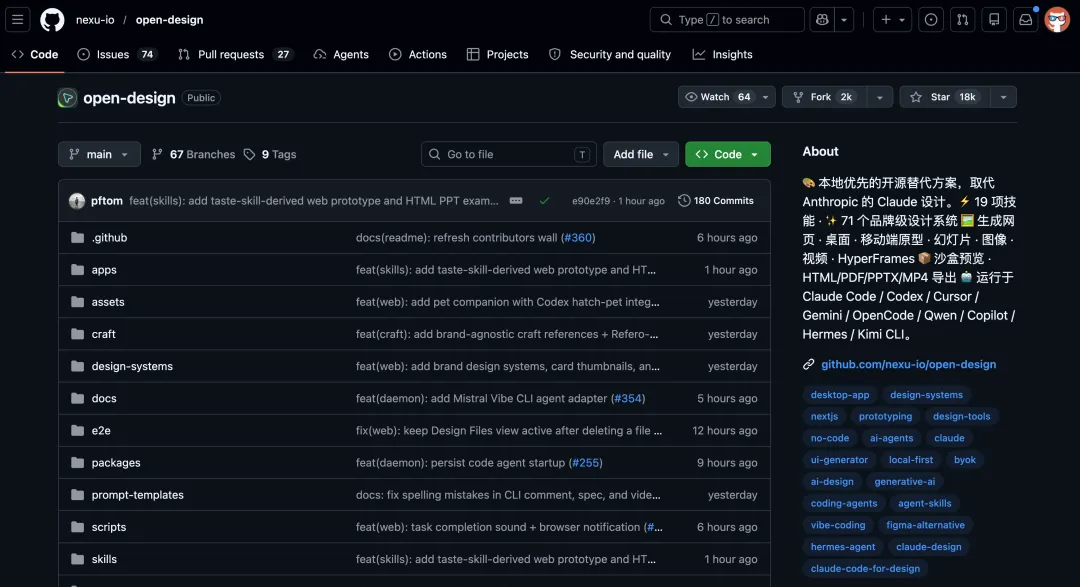The image size is (1080, 587).
Task: Star the open-design repository
Action: (x=945, y=97)
